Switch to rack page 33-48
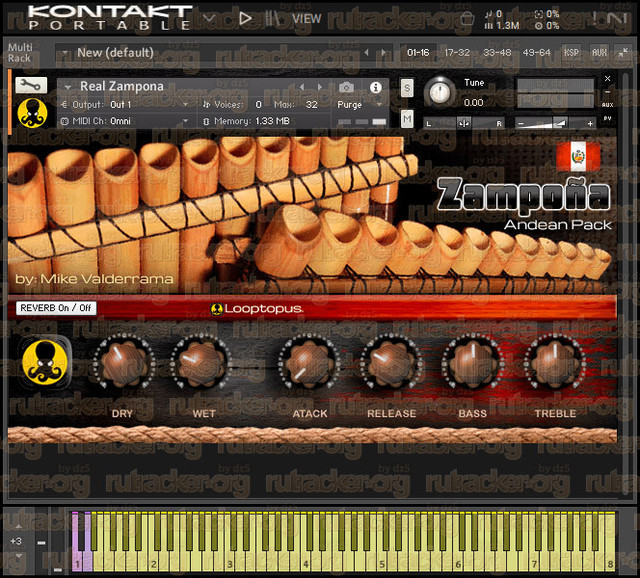 pyautogui.click(x=497, y=53)
